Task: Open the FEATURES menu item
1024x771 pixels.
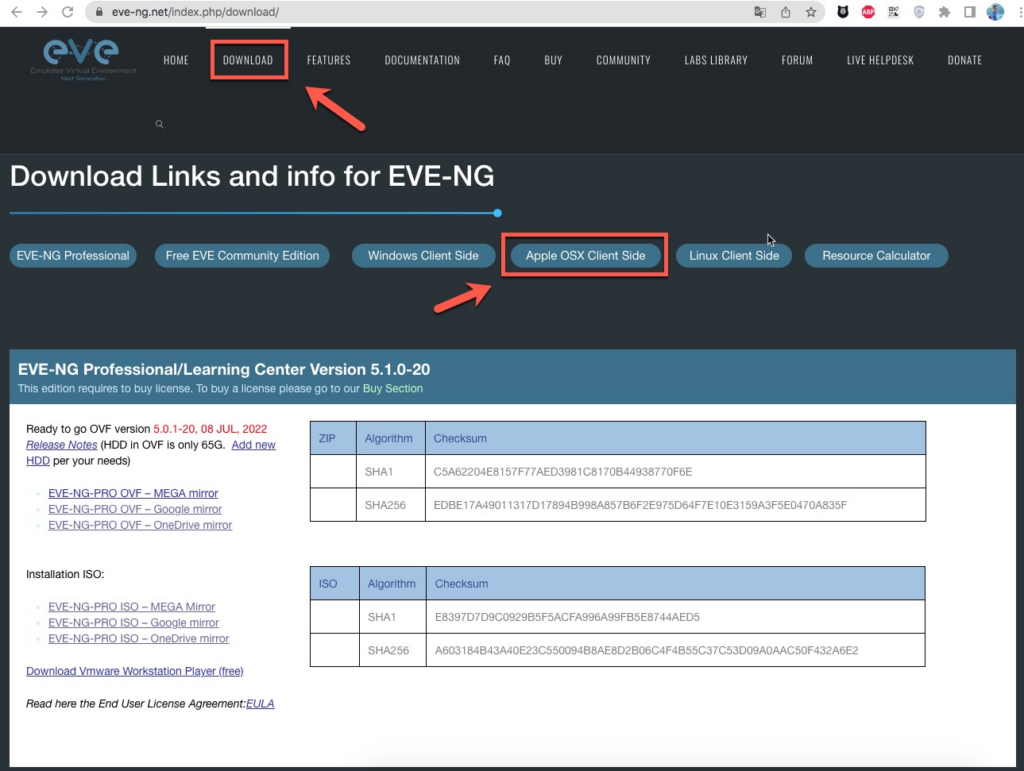Action: [x=328, y=60]
